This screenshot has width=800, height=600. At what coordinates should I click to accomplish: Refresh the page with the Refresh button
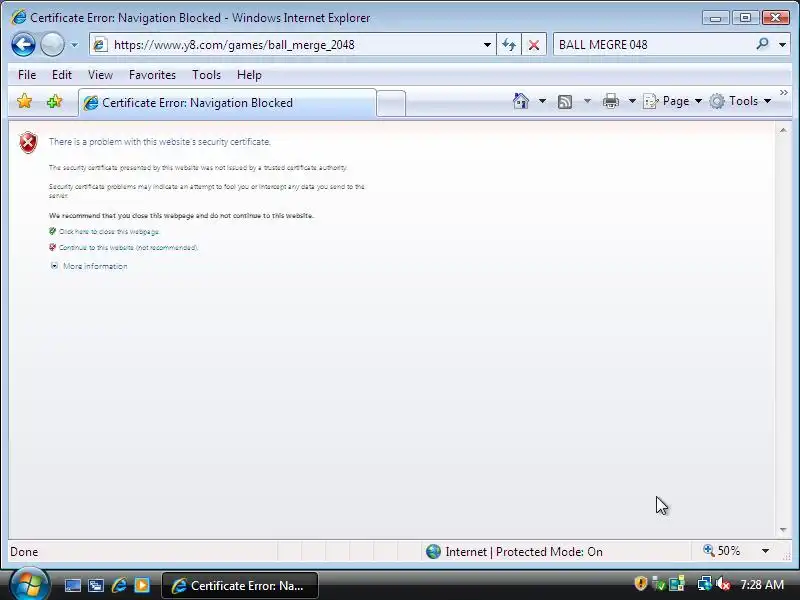[x=509, y=45]
